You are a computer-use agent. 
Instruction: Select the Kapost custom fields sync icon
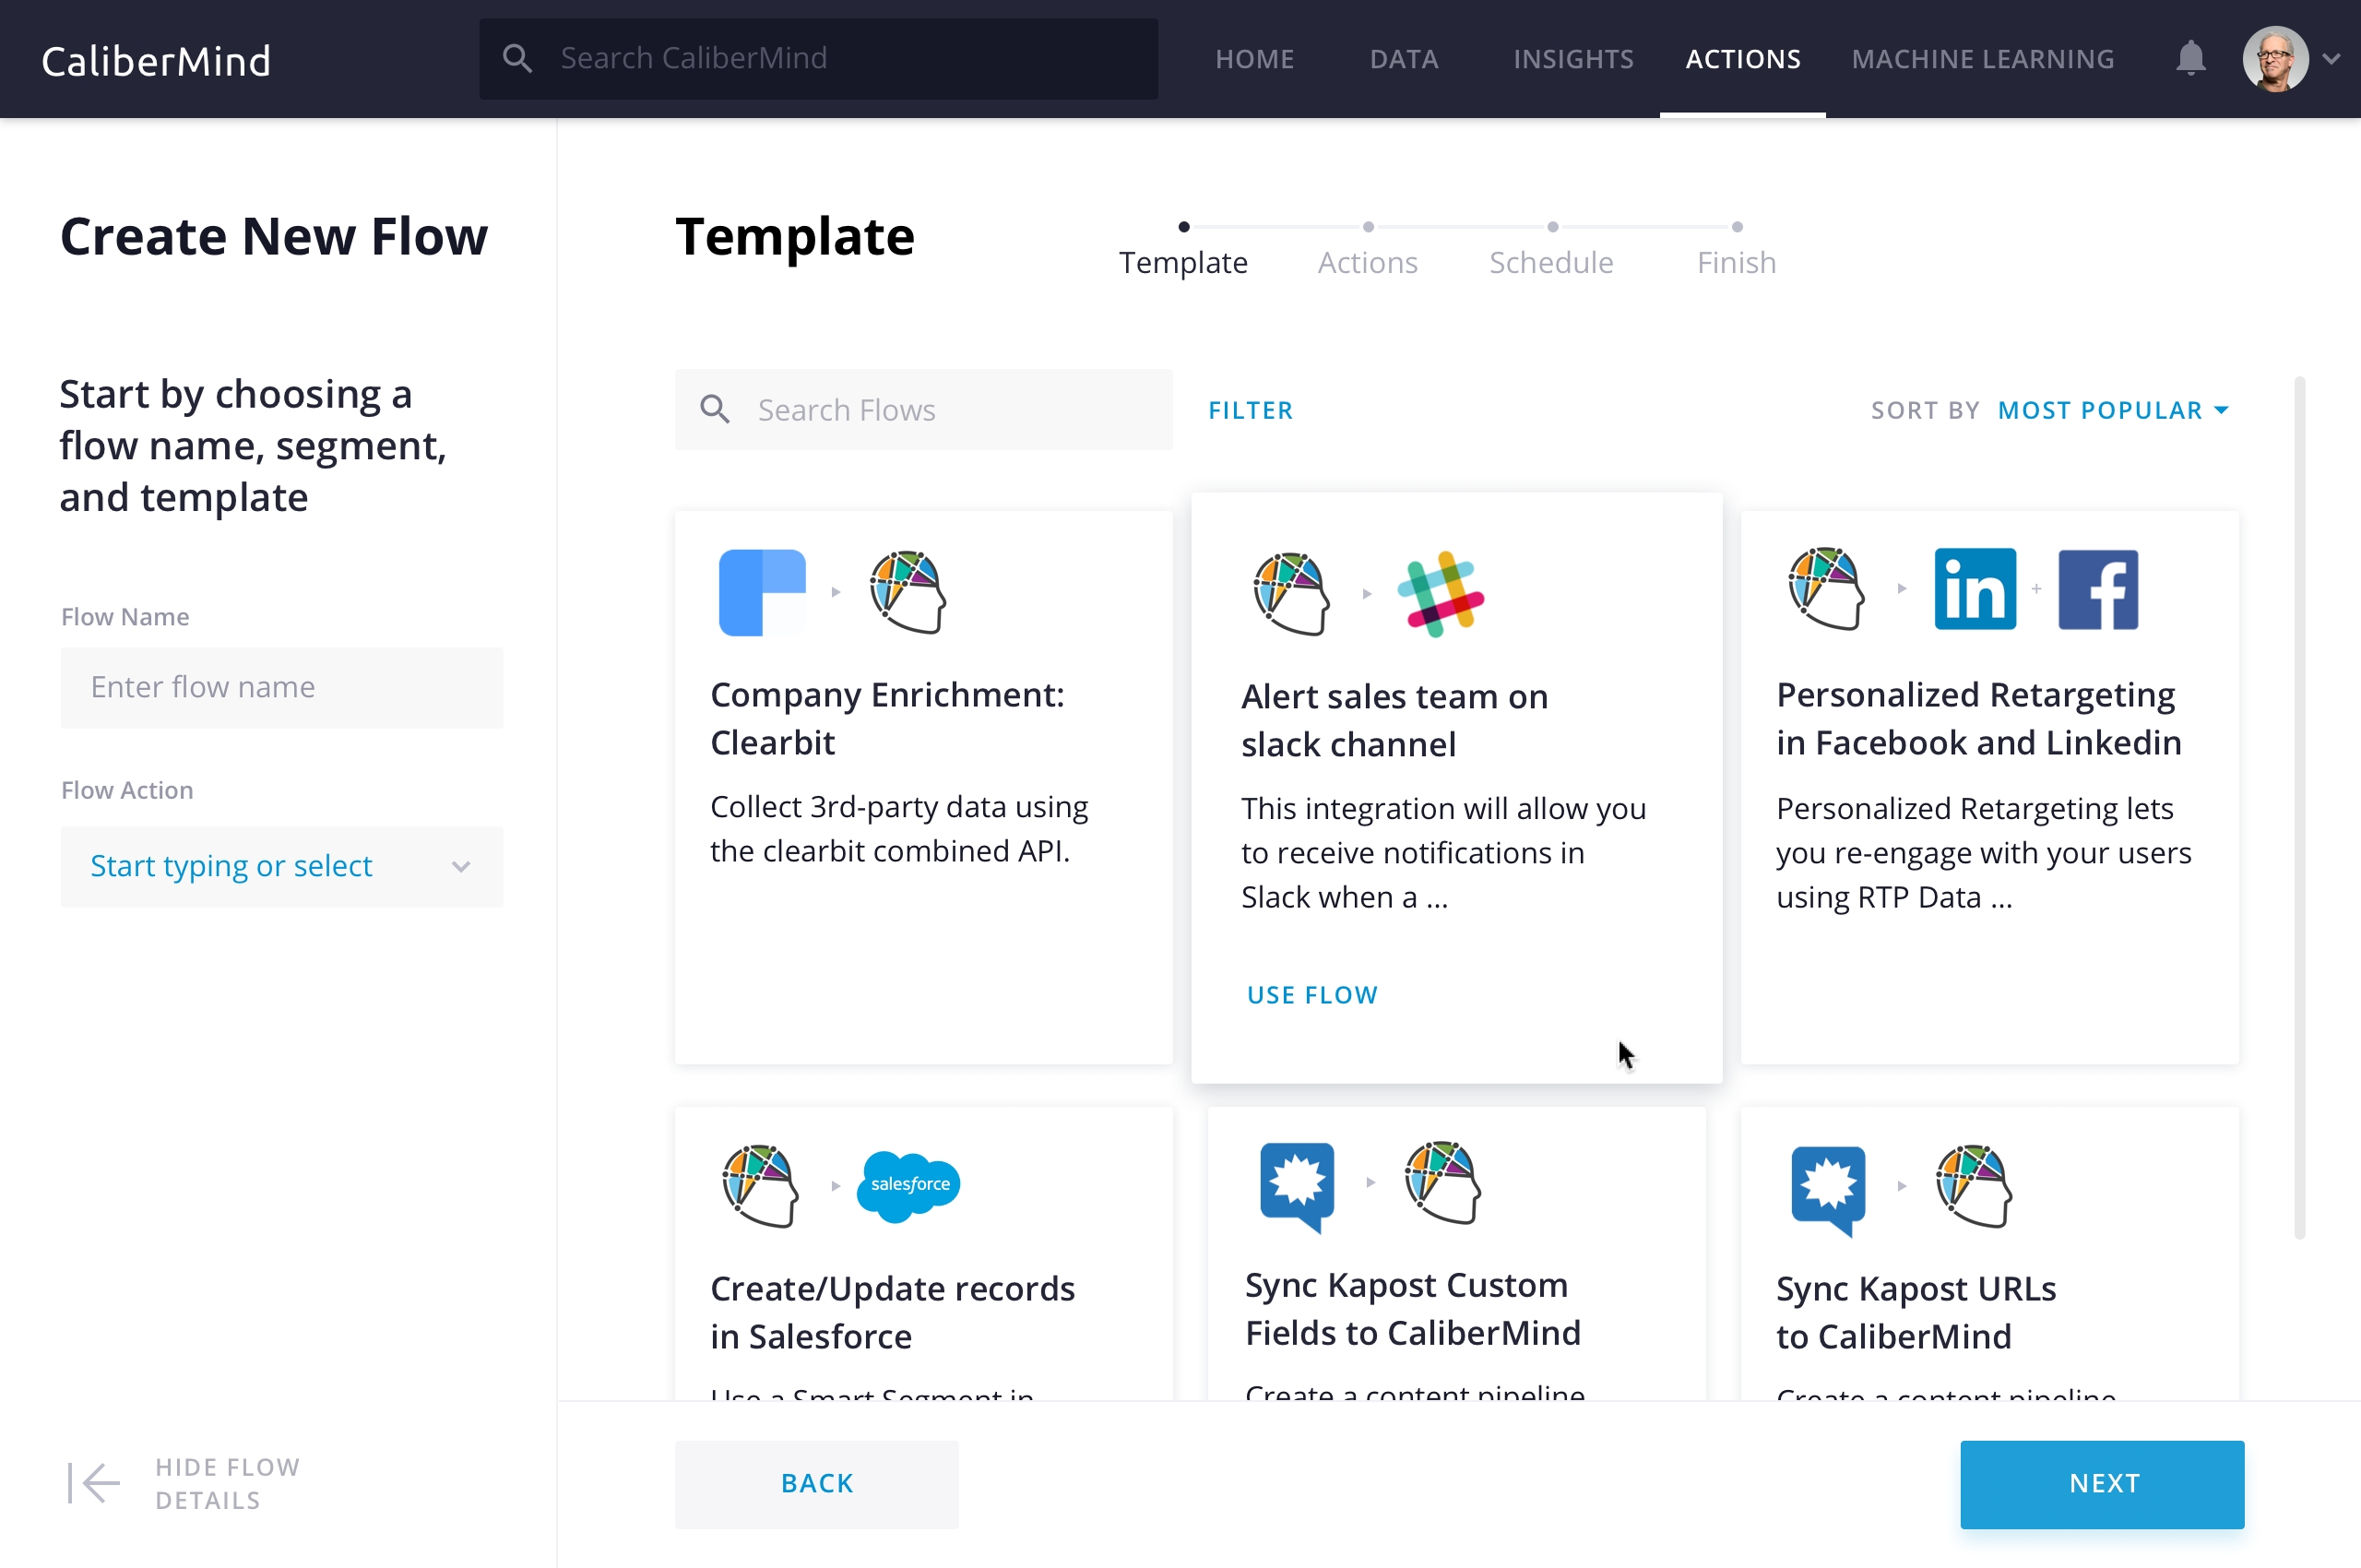pyautogui.click(x=1298, y=1183)
